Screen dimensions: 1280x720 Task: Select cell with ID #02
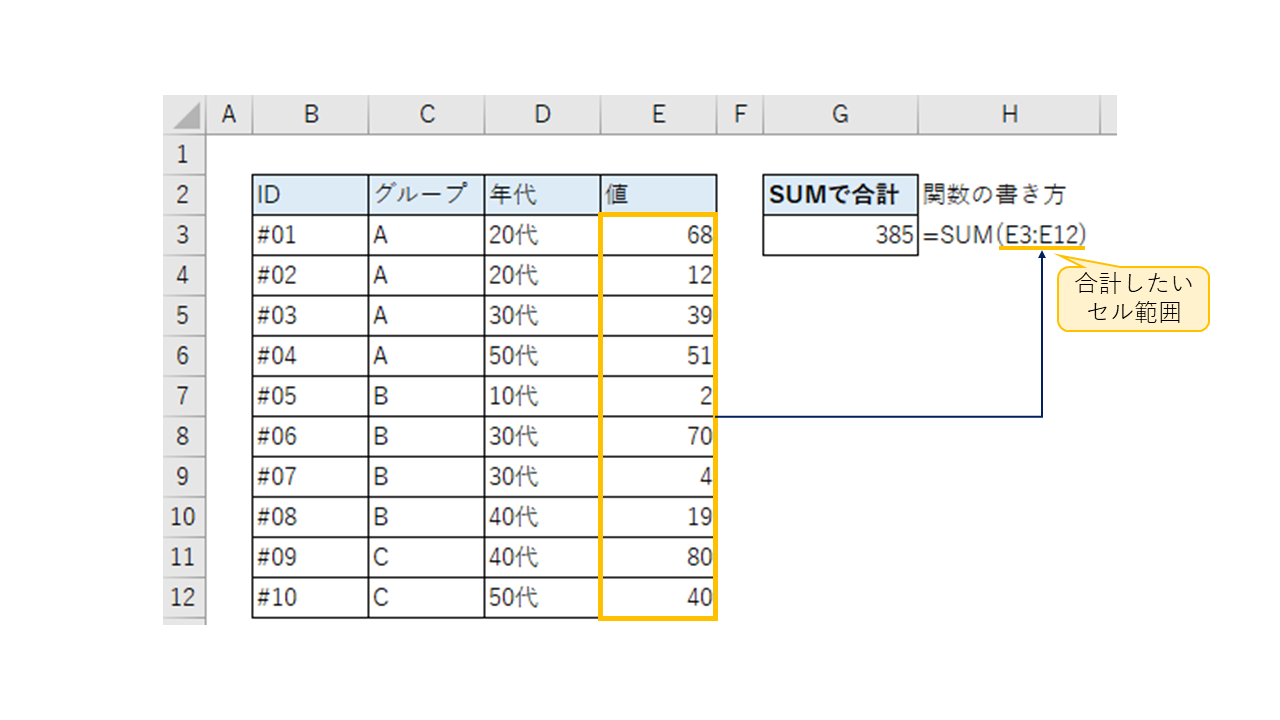311,275
